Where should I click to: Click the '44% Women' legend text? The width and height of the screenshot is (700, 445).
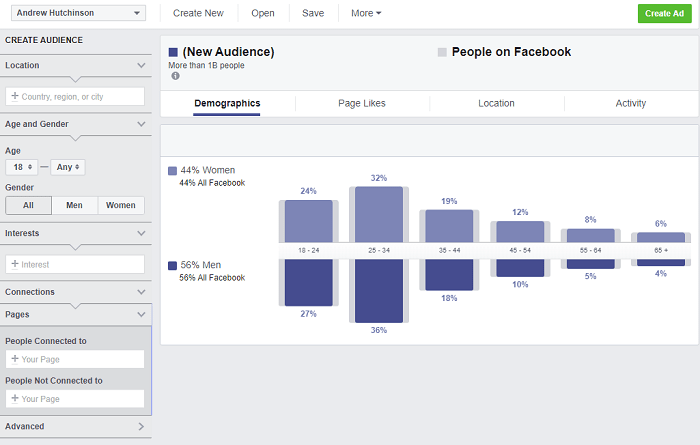point(208,171)
